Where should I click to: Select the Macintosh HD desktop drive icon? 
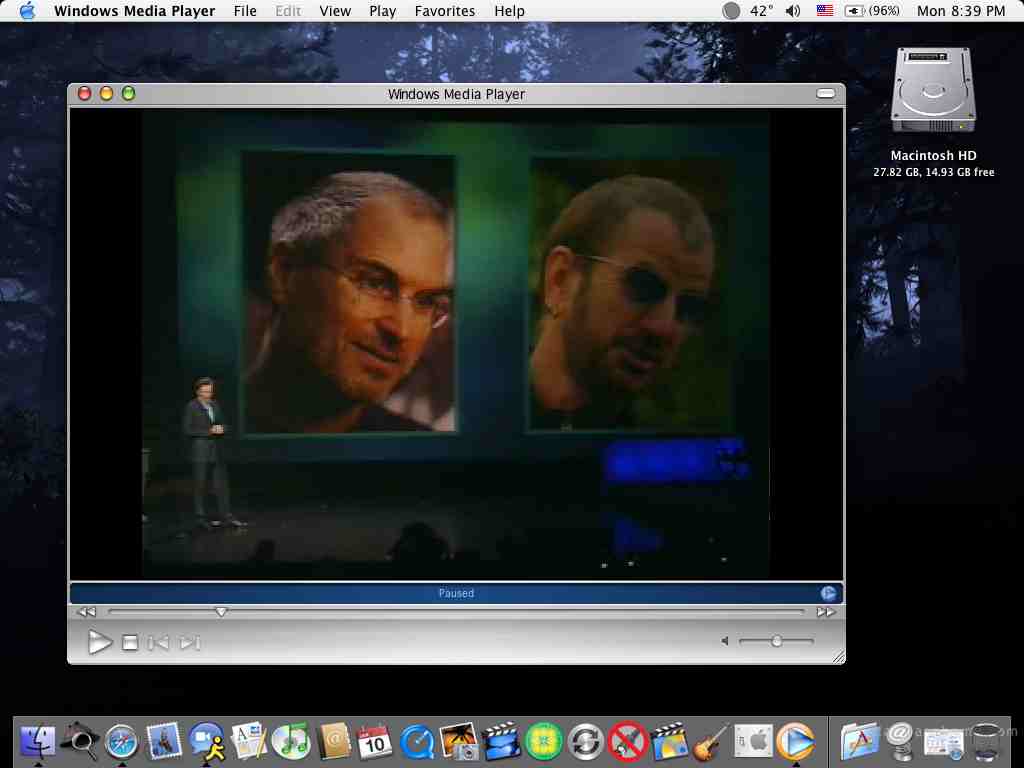(x=933, y=91)
